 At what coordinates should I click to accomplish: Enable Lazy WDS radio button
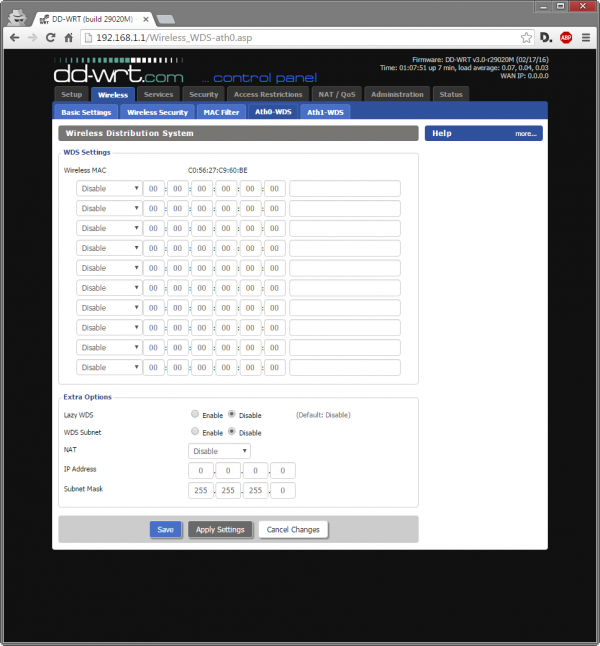pyautogui.click(x=195, y=414)
